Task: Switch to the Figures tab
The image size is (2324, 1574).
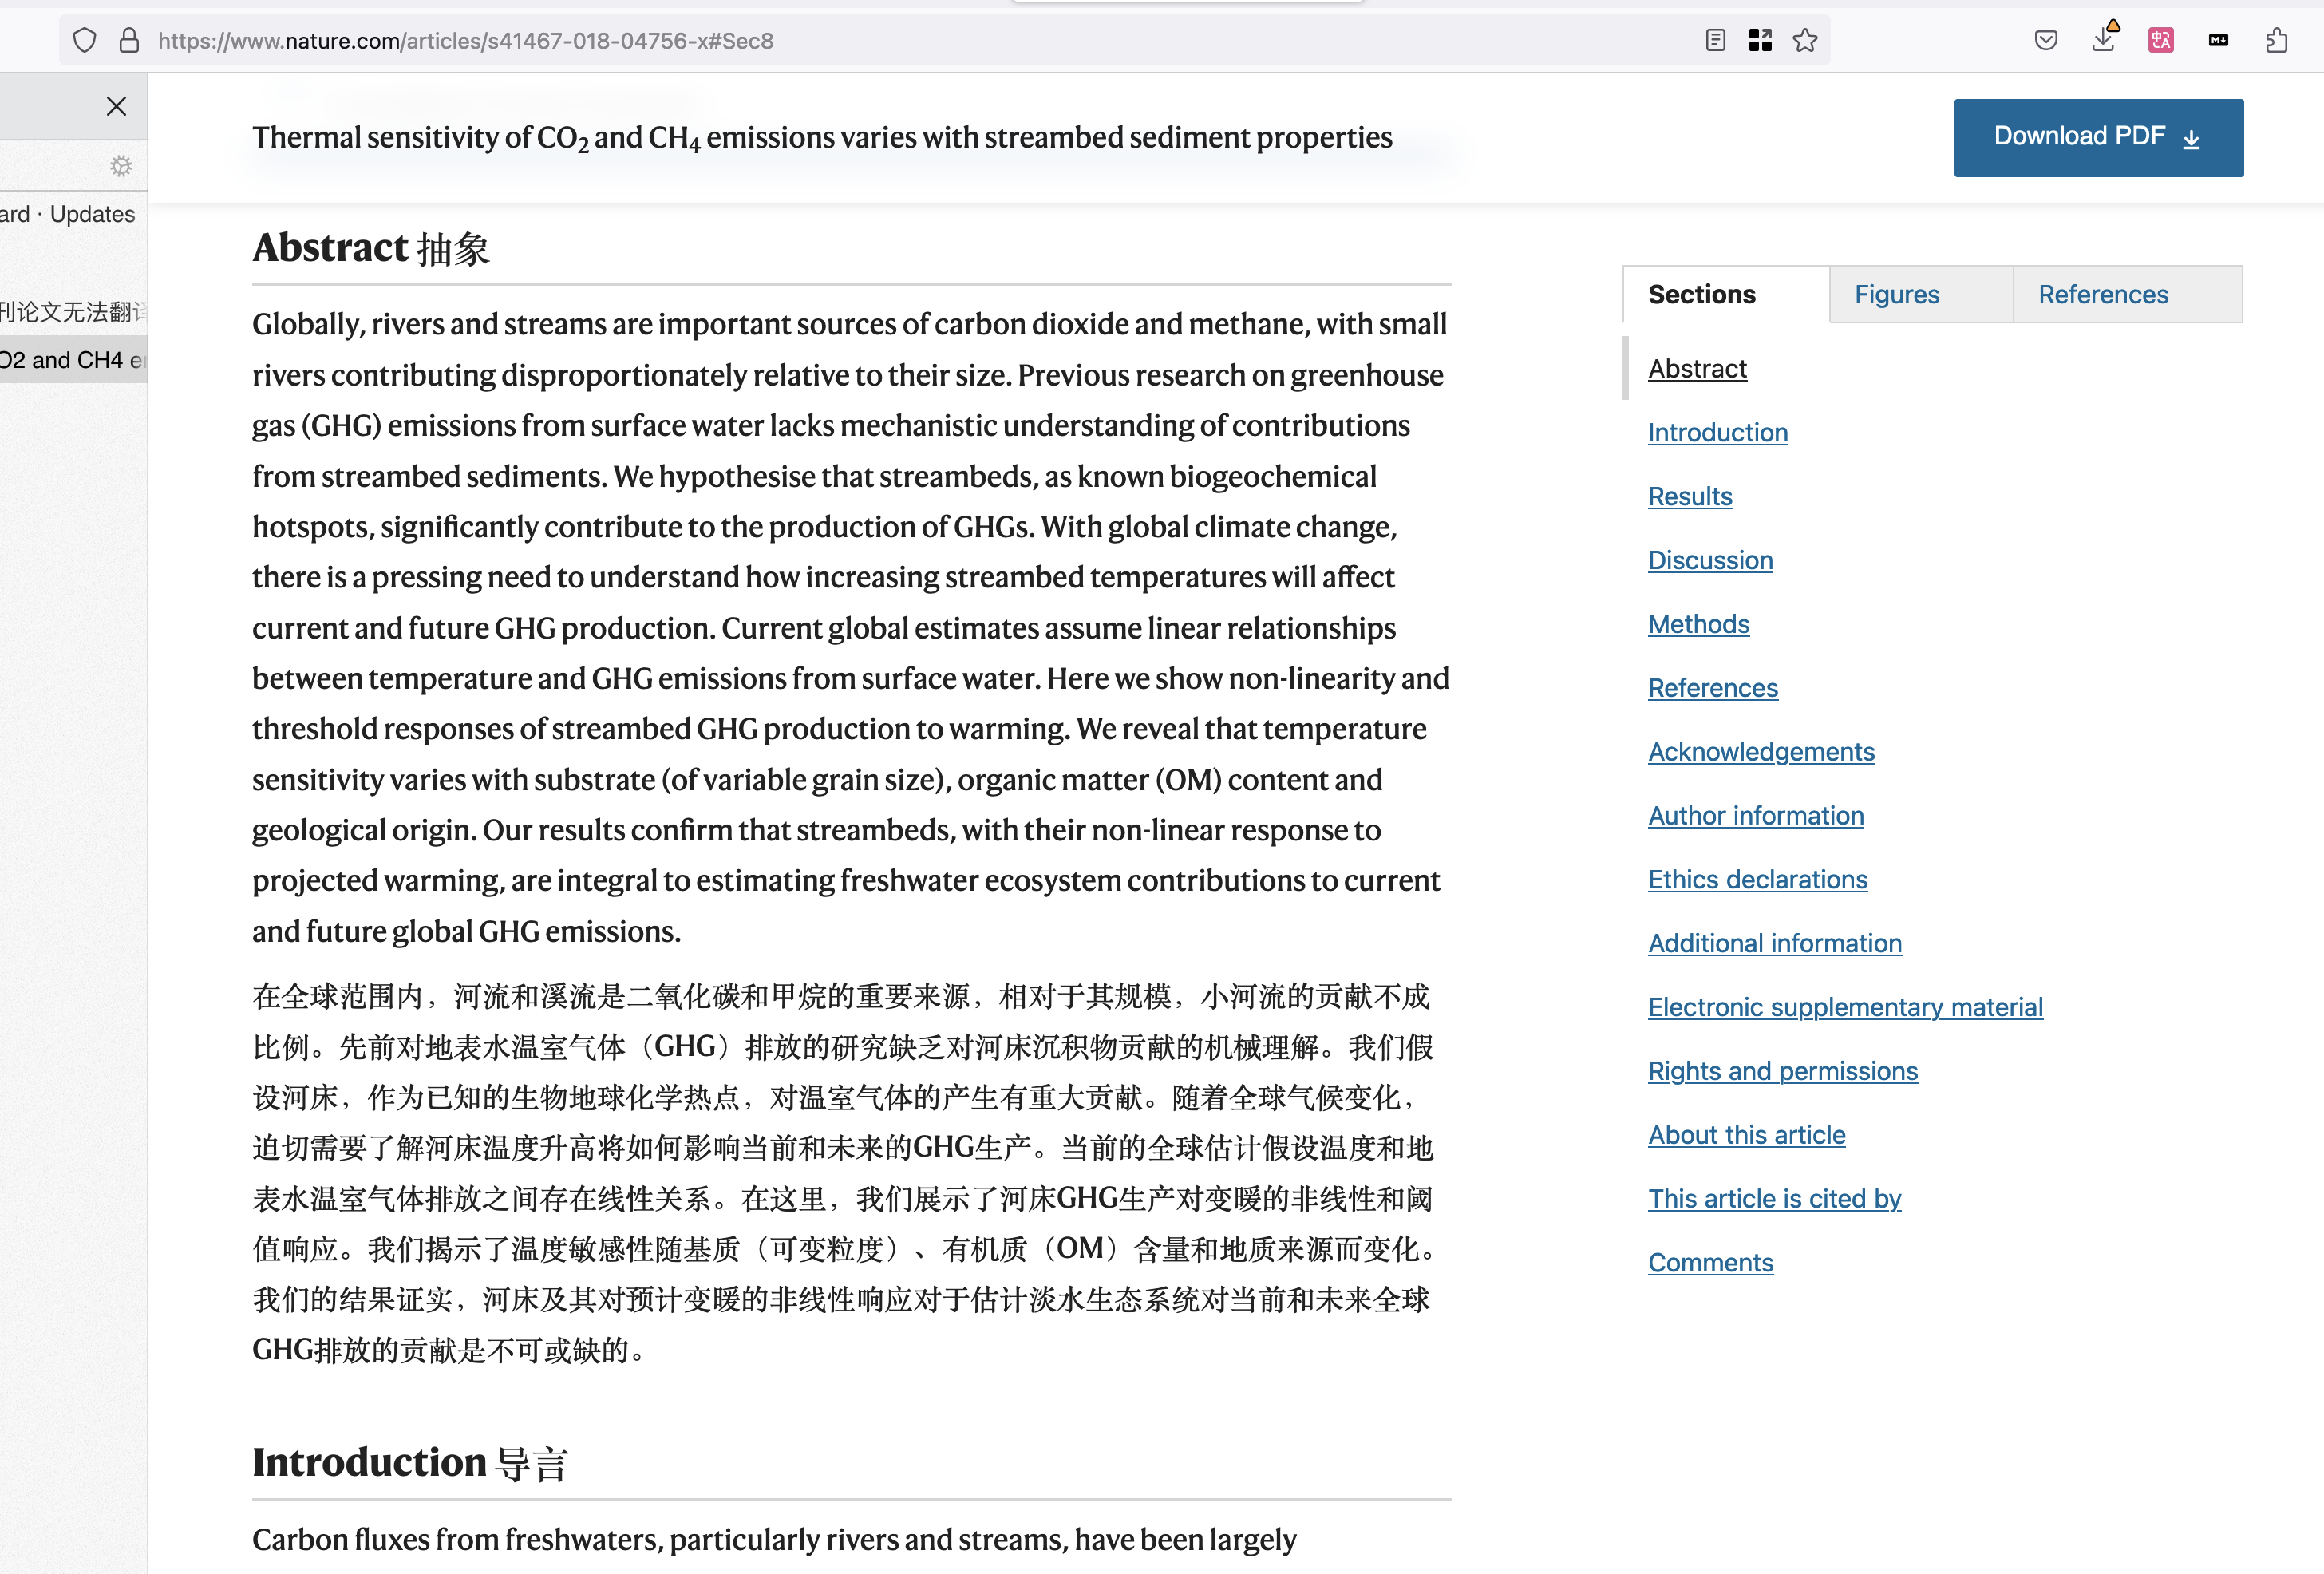Action: [x=1895, y=294]
